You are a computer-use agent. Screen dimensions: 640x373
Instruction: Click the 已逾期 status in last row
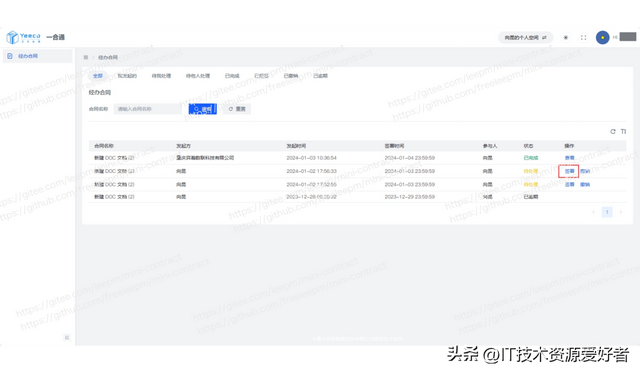coord(531,197)
